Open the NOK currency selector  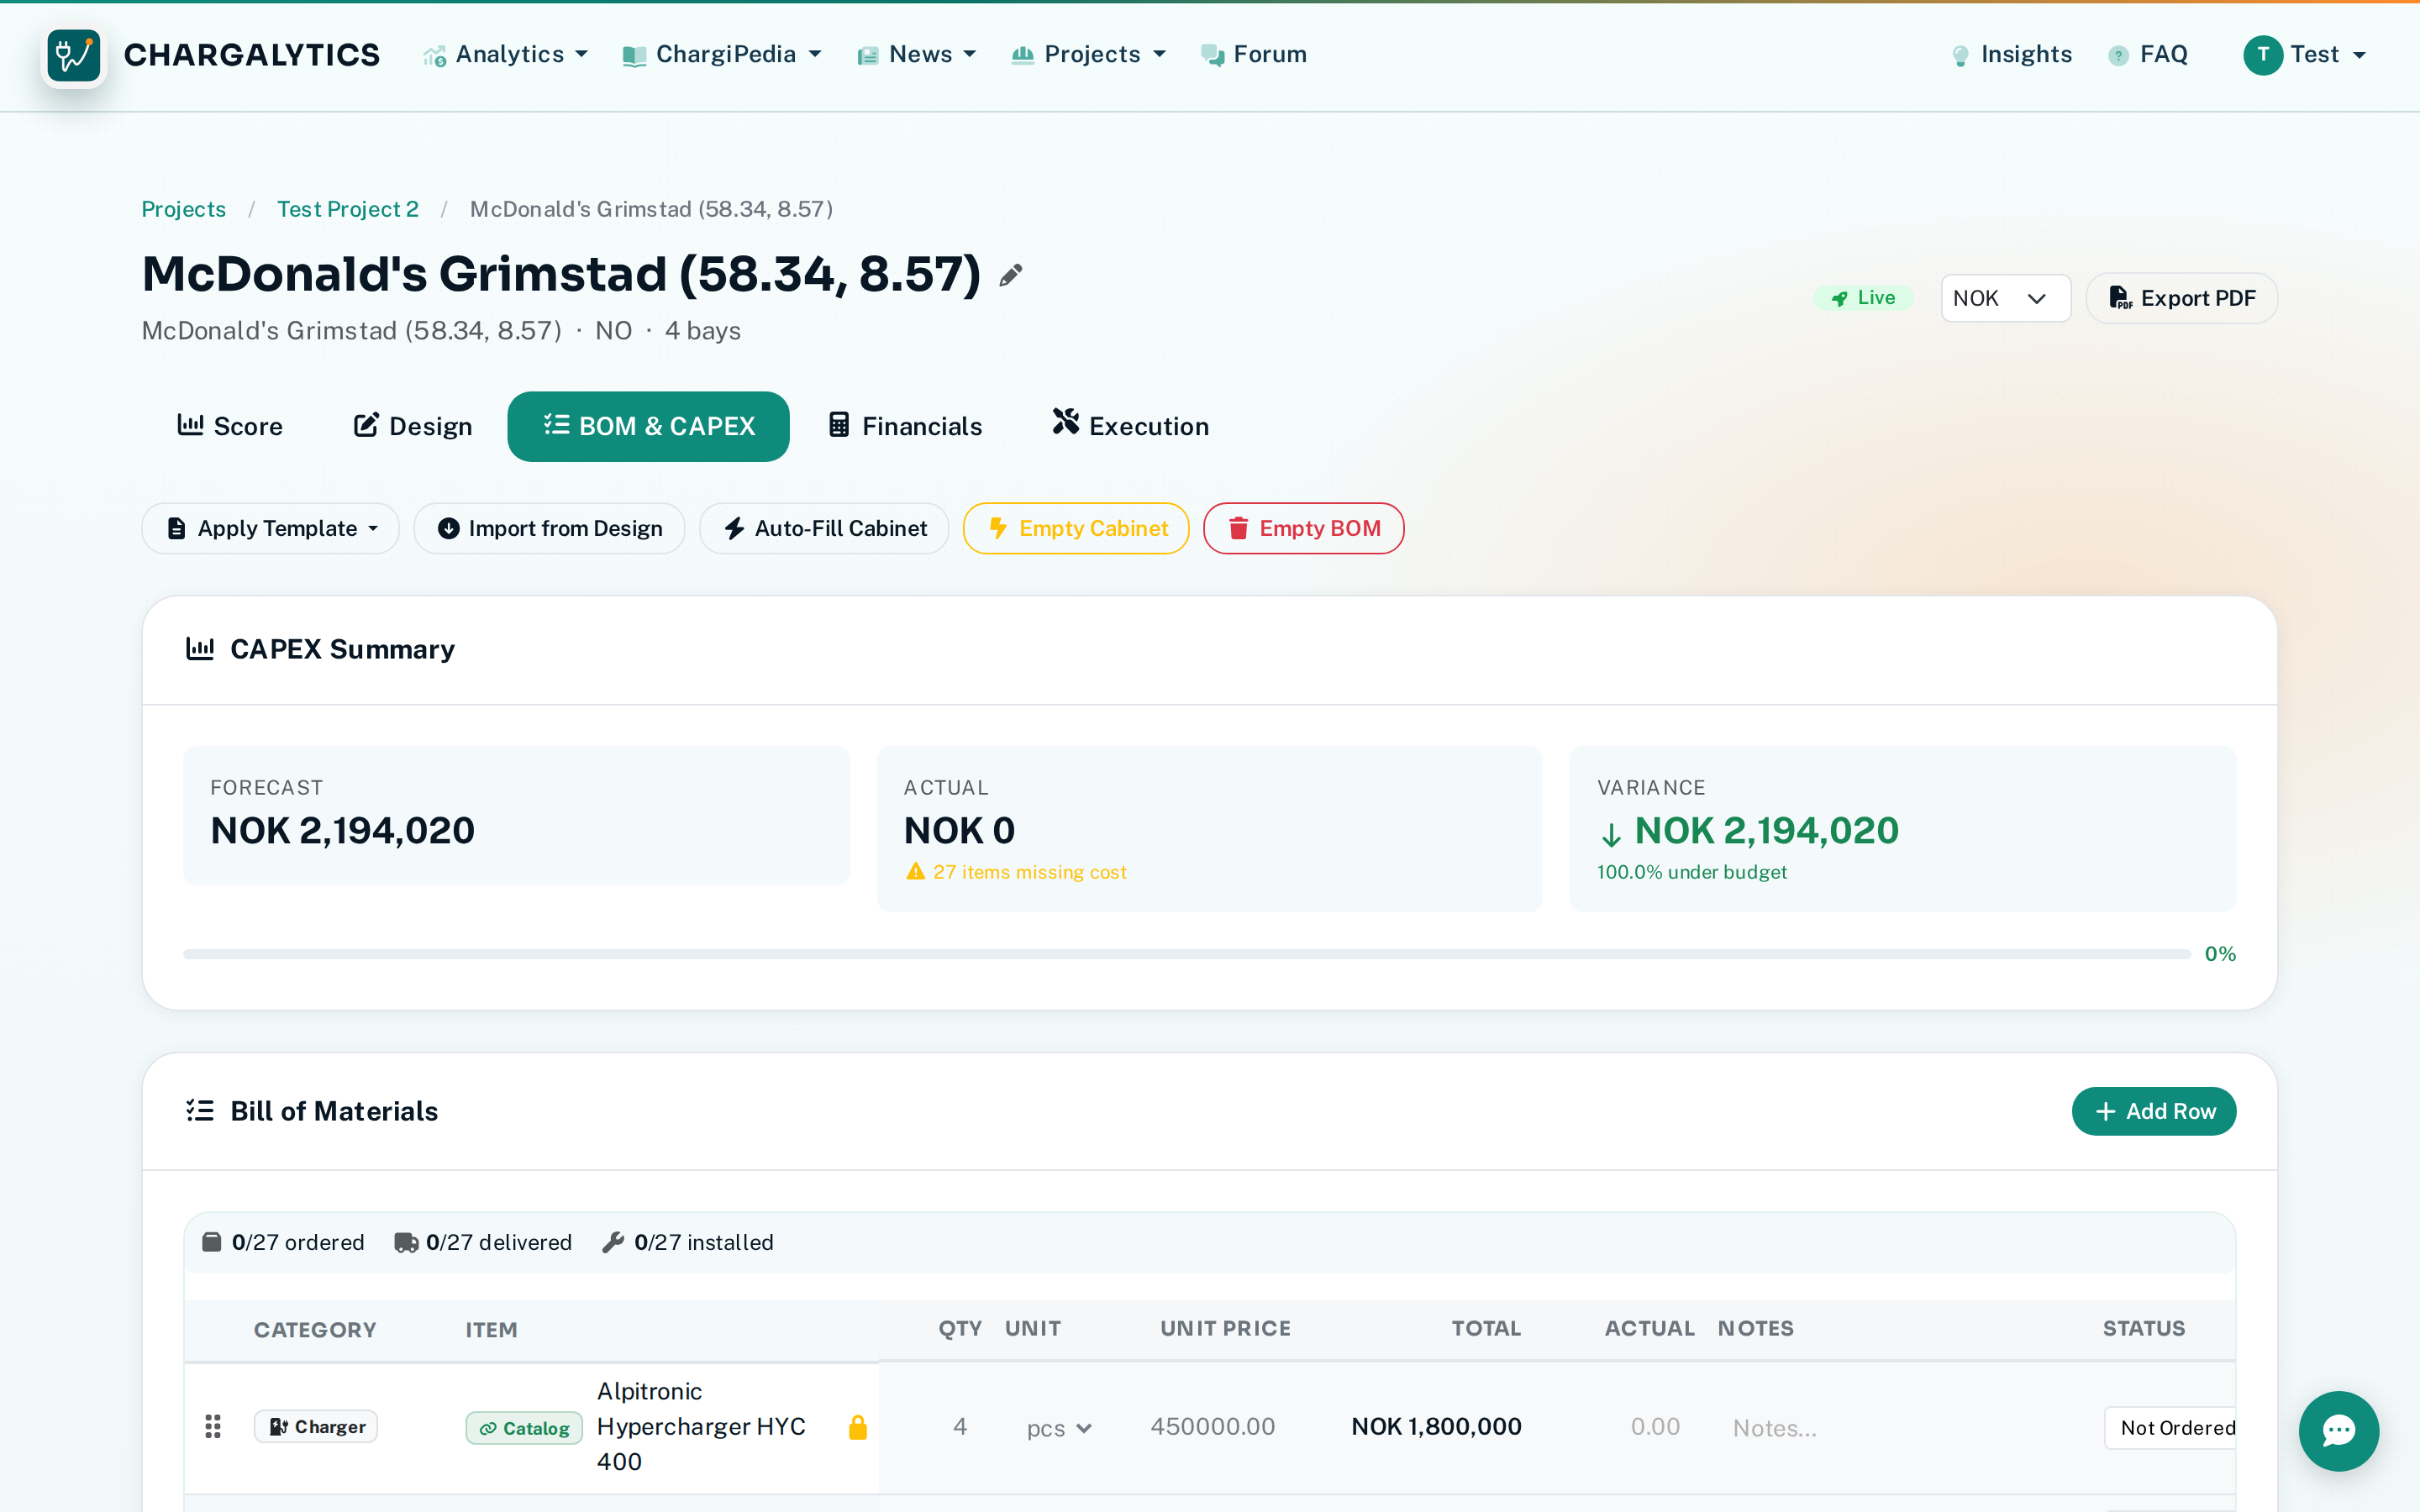point(2005,298)
